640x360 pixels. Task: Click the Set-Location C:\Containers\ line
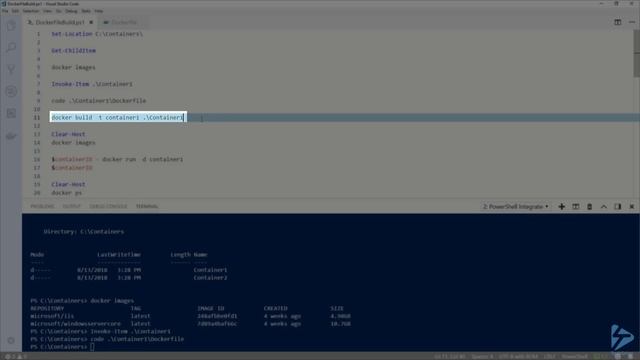(97, 34)
